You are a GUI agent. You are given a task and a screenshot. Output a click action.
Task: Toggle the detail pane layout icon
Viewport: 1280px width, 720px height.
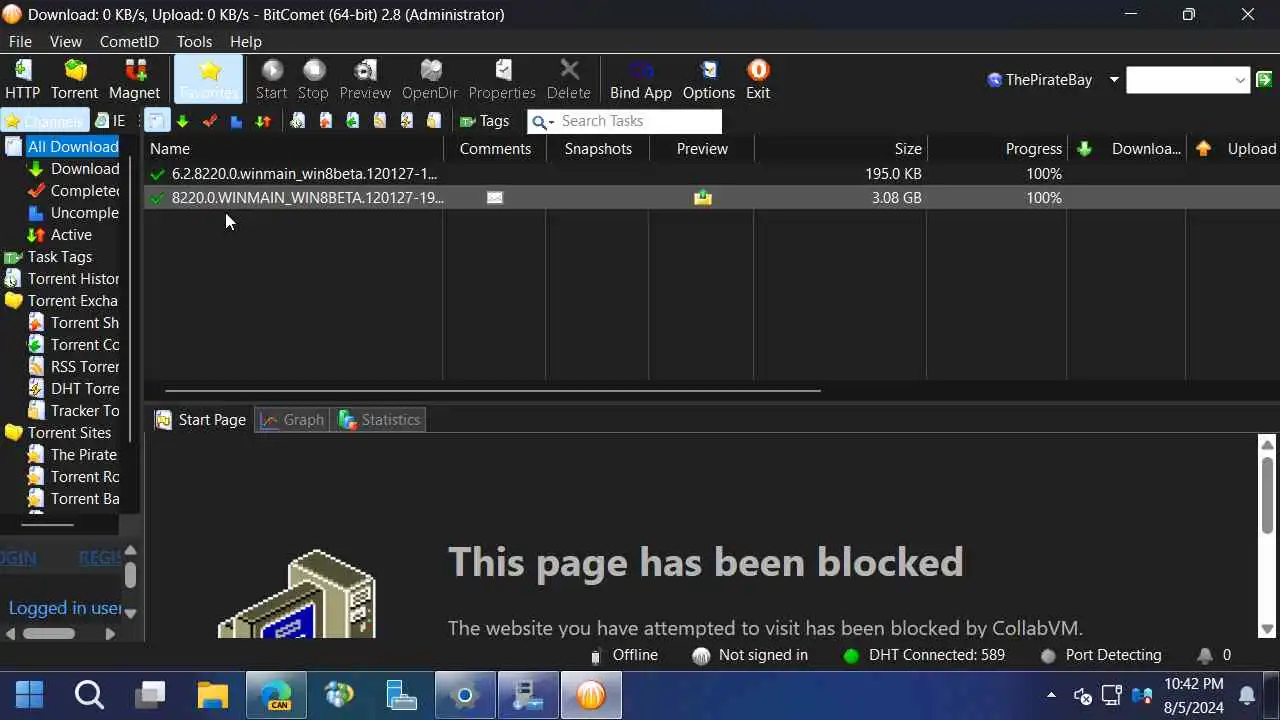157,121
